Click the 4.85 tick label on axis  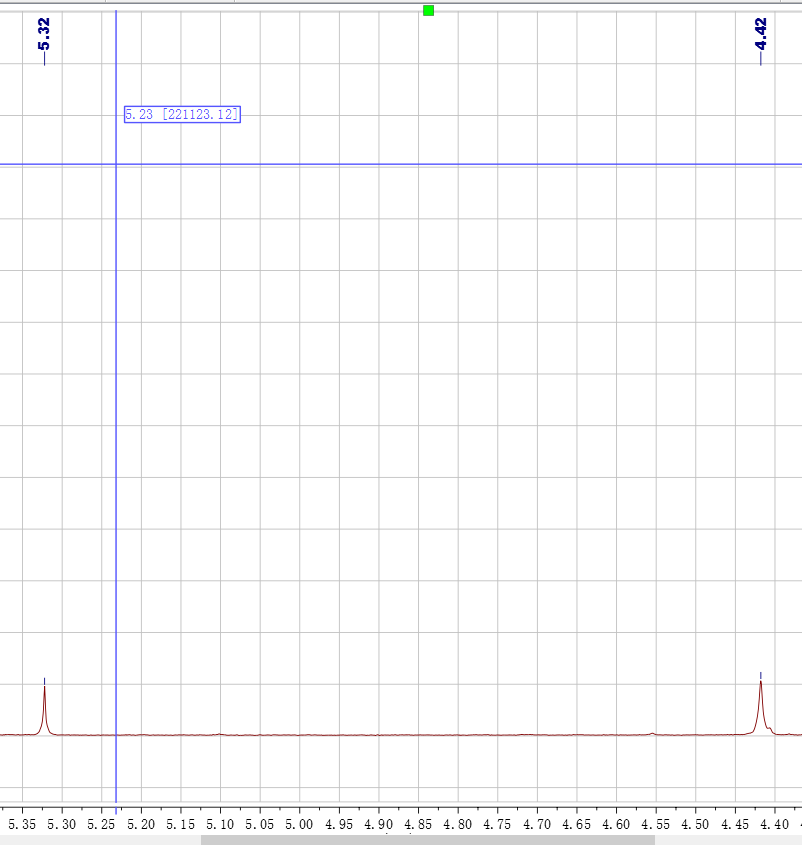coord(418,825)
